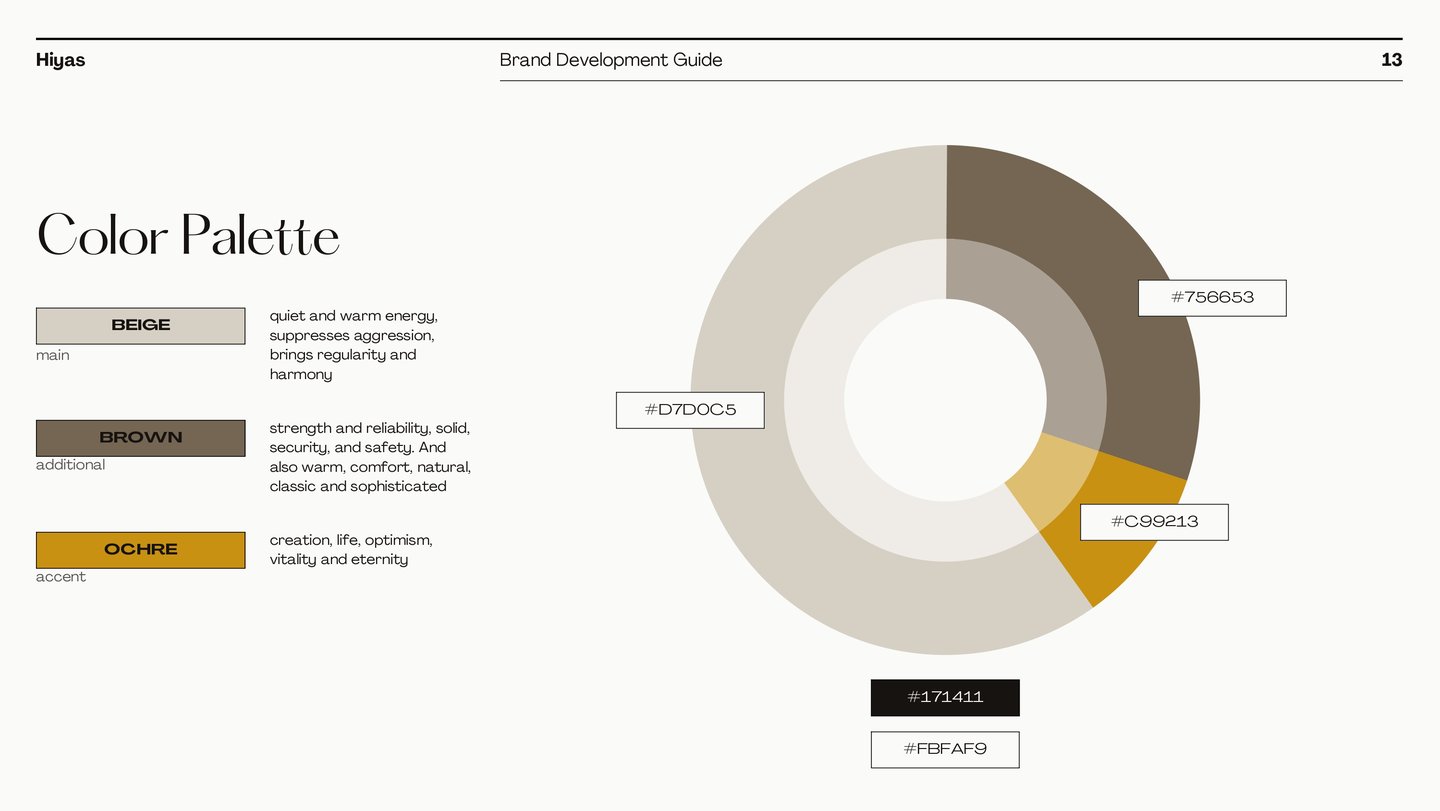
Task: Select the #756653 hex label
Action: pyautogui.click(x=1212, y=298)
